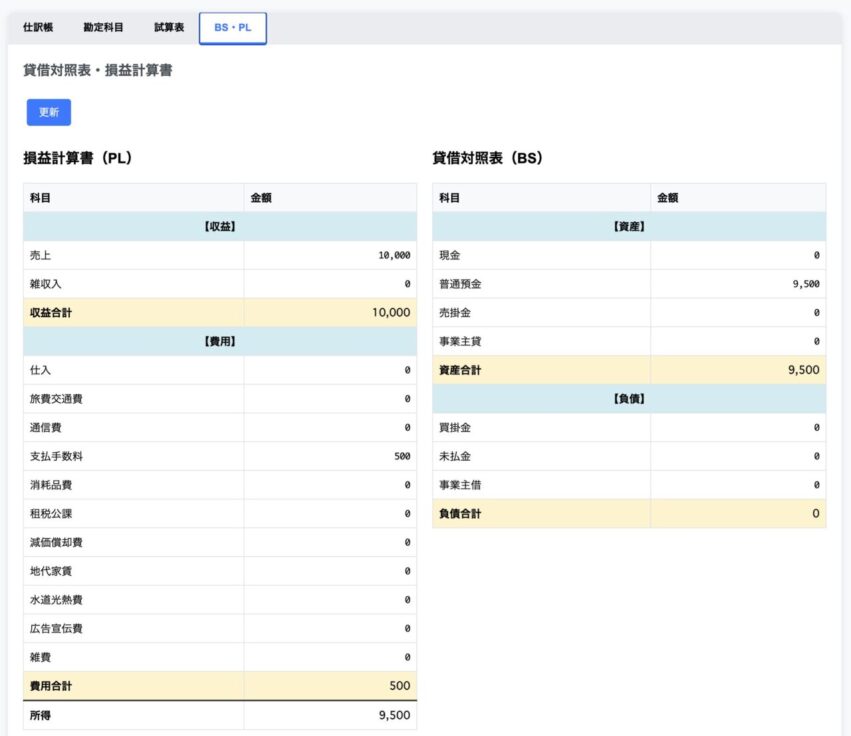851x736 pixels.
Task: Click the 10,000 amount in the 収益合計 row
Action: [391, 313]
